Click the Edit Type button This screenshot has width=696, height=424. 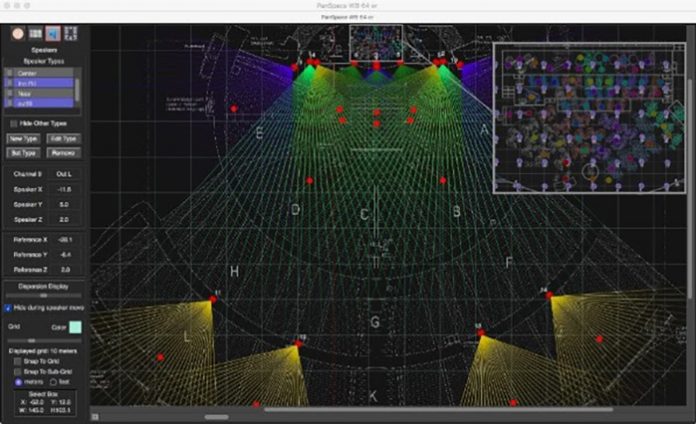tap(63, 139)
